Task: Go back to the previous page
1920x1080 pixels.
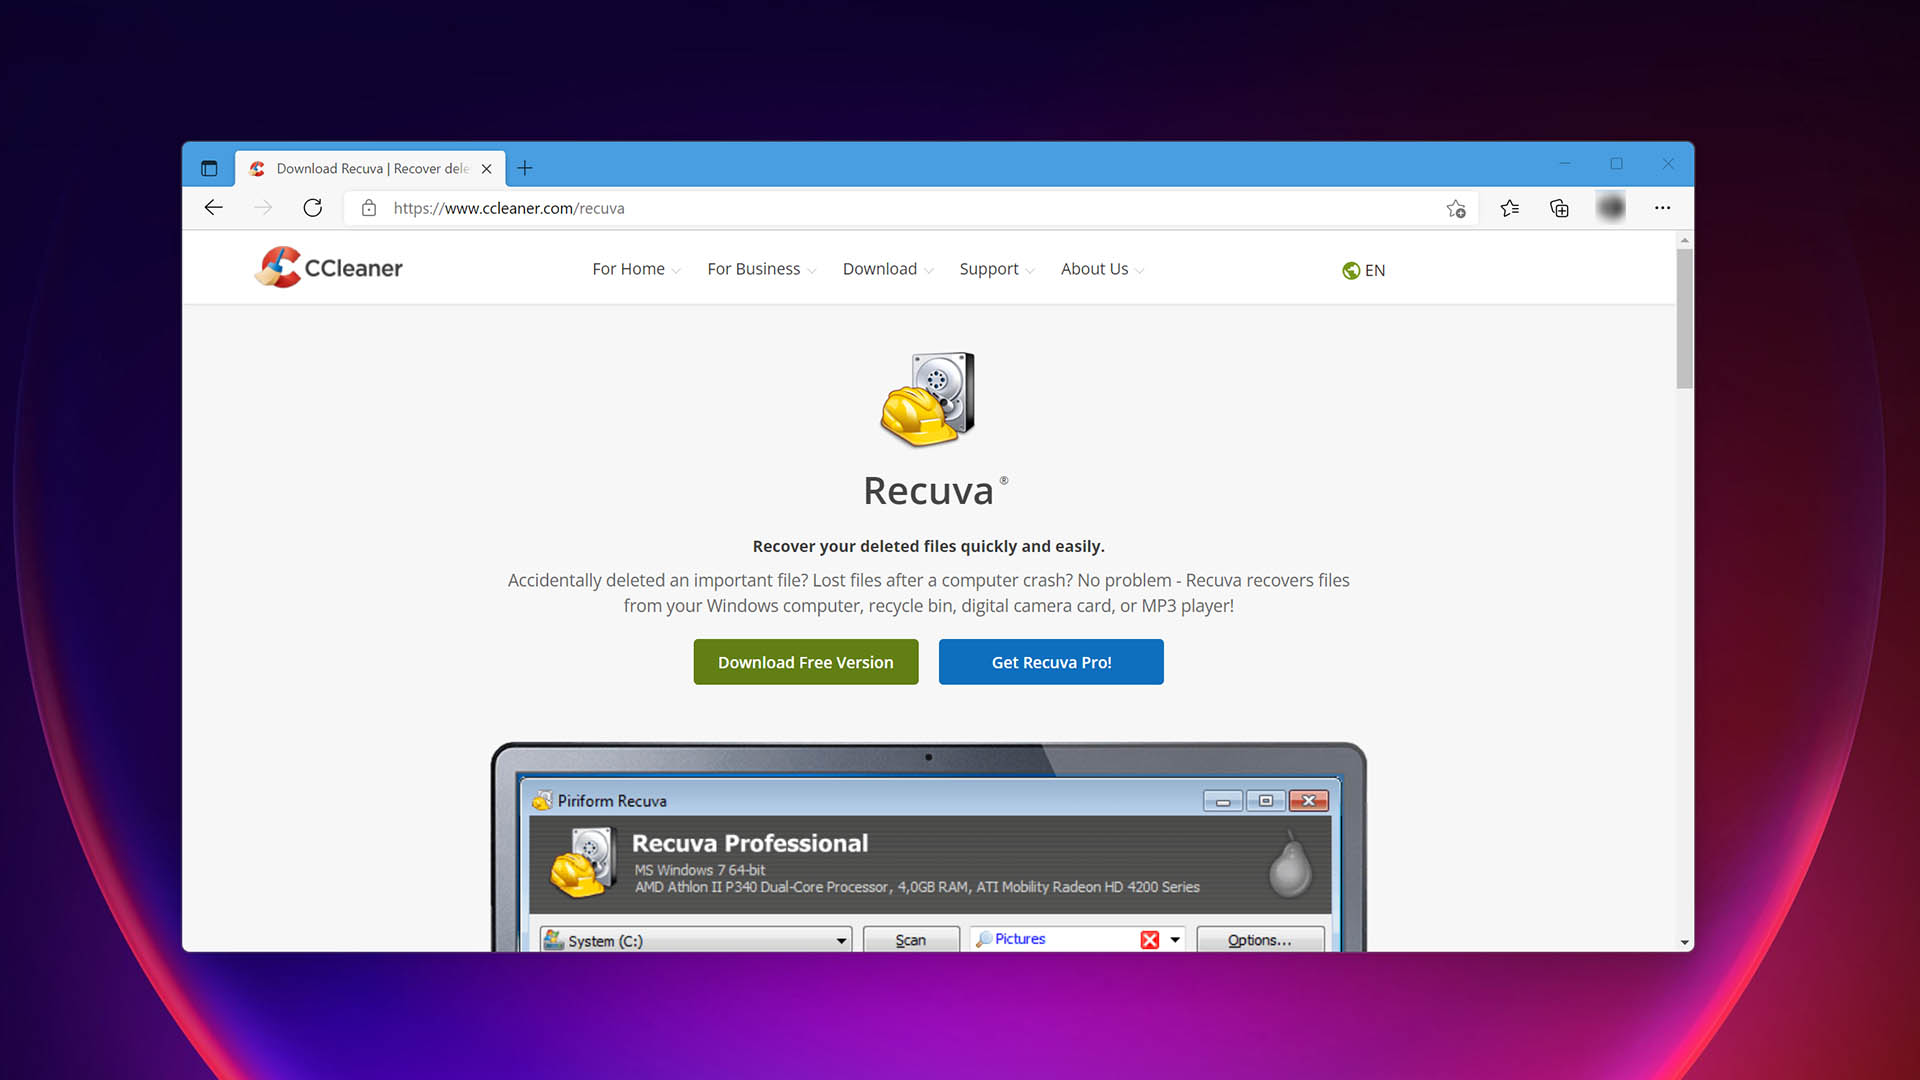Action: tap(213, 208)
